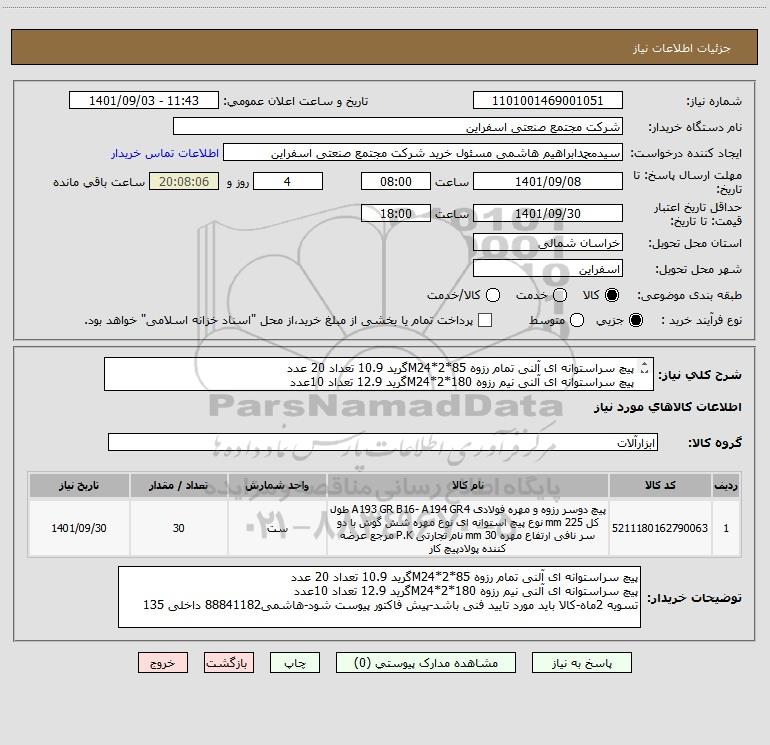This screenshot has width=770, height=745.
Task: Click product code 5211180162790063 cell
Action: (x=660, y=528)
